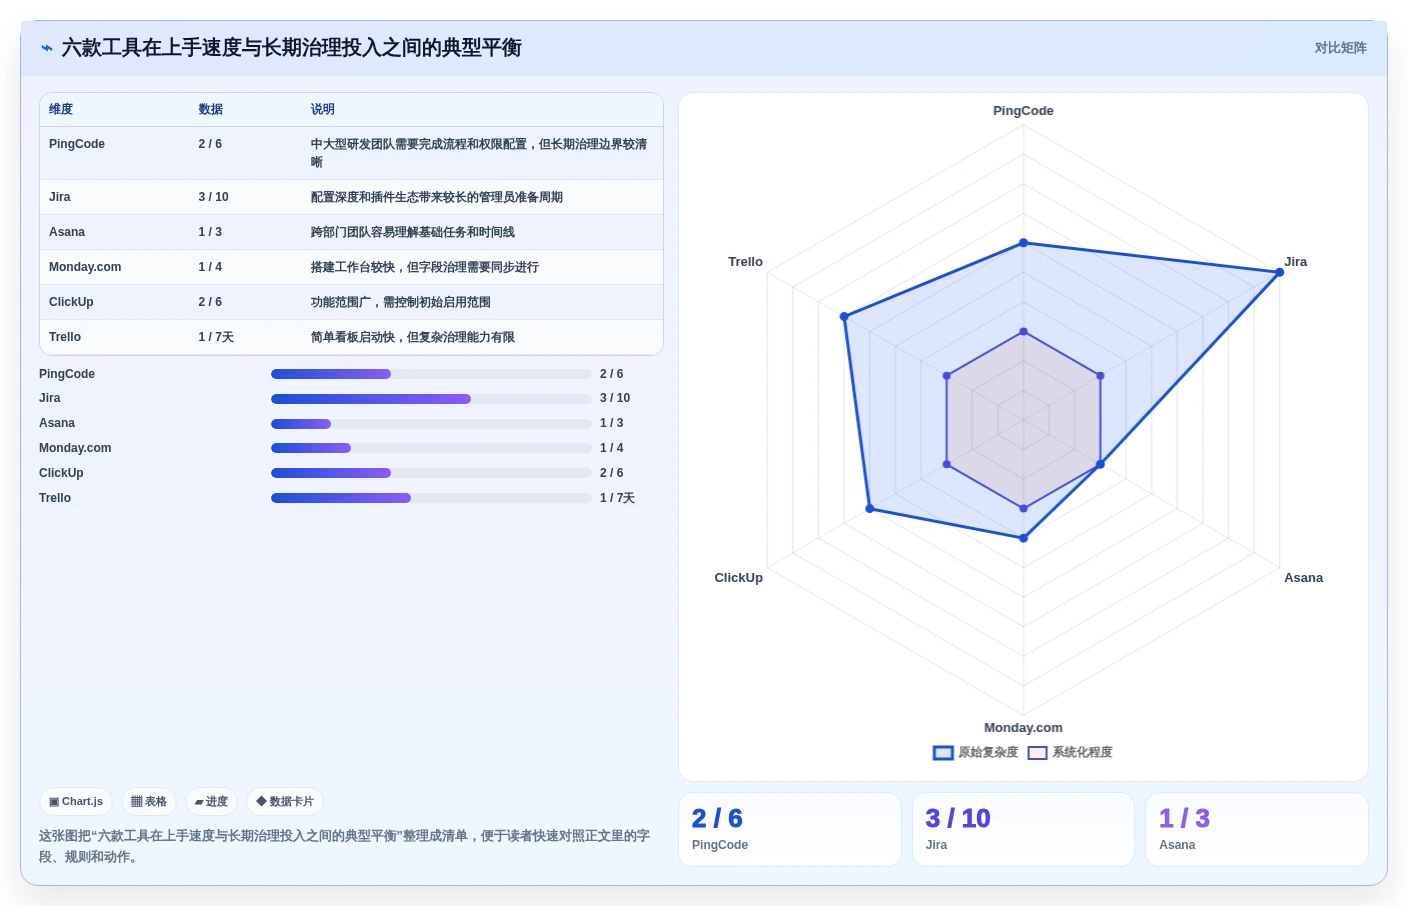The image size is (1408, 906).
Task: Select the 进度 tag chip
Action: tap(211, 802)
